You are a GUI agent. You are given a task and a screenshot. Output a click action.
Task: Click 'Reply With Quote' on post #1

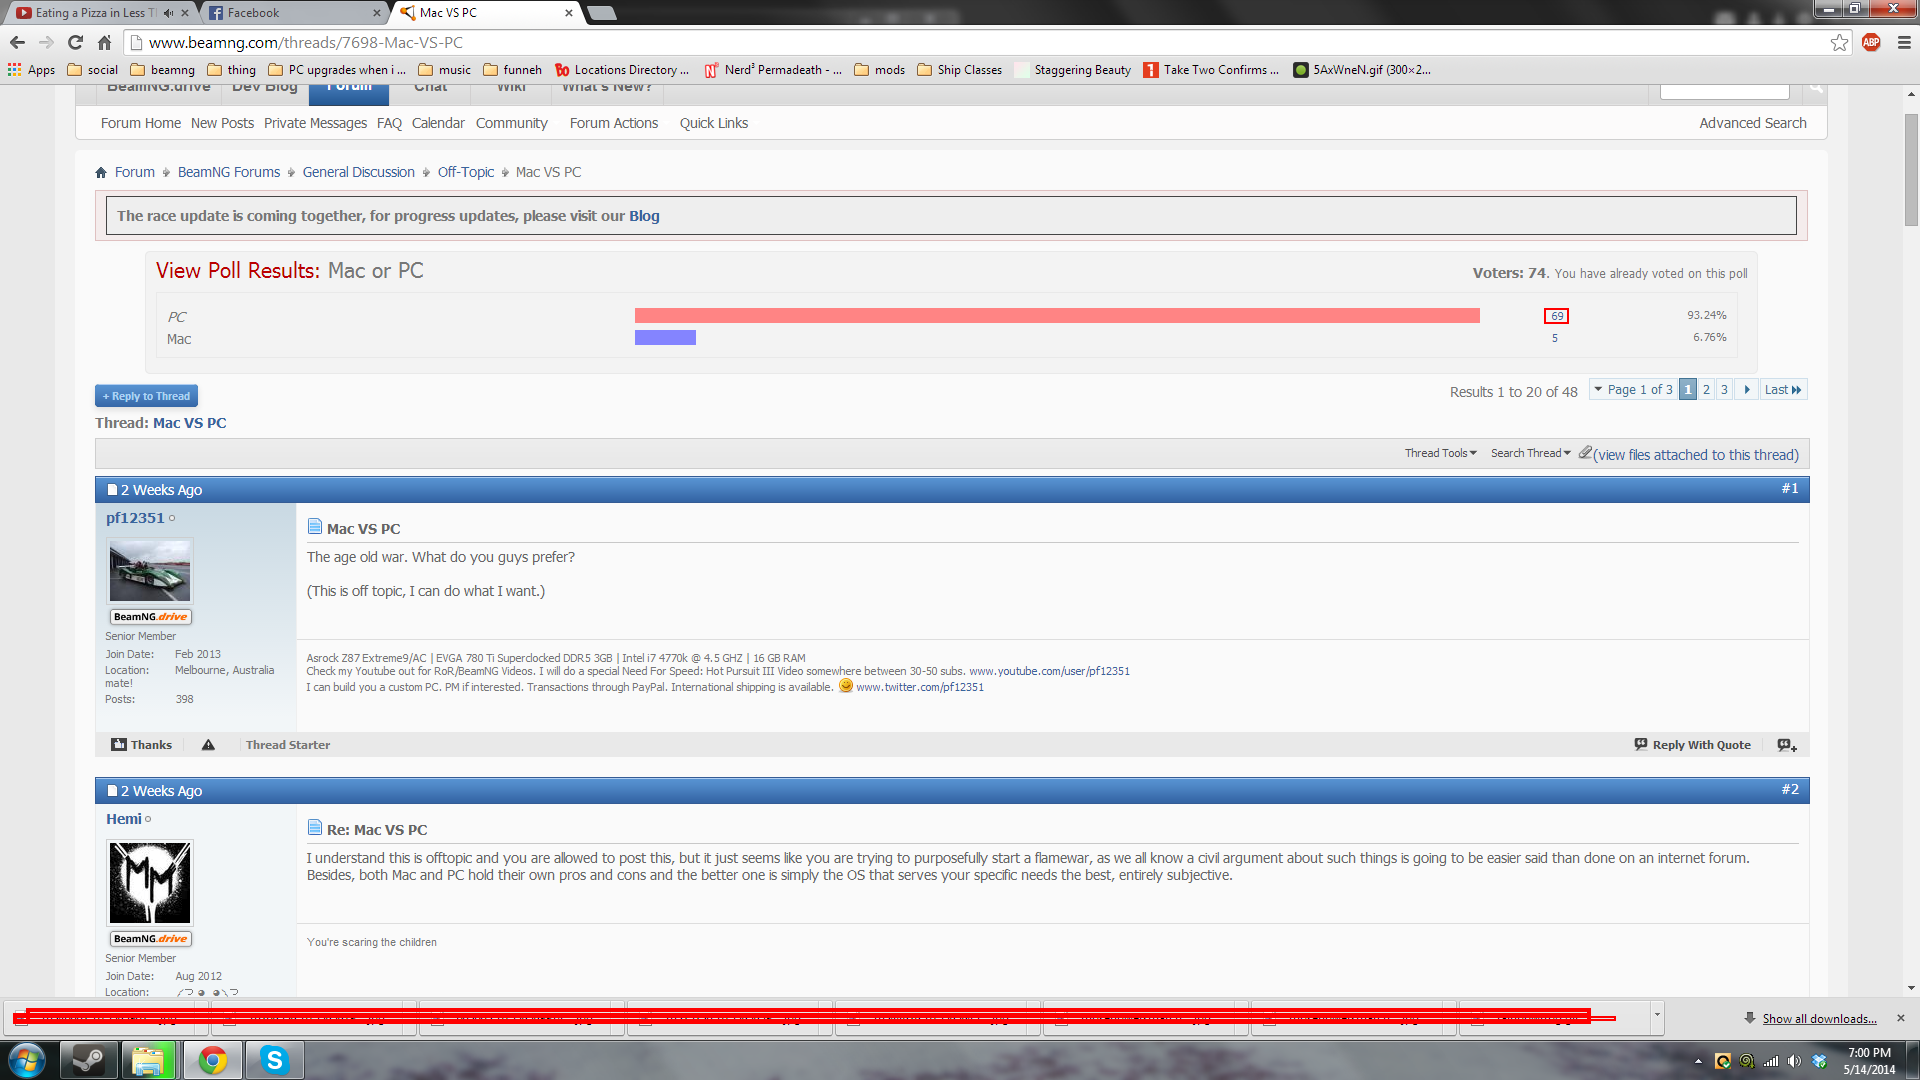(x=1692, y=745)
